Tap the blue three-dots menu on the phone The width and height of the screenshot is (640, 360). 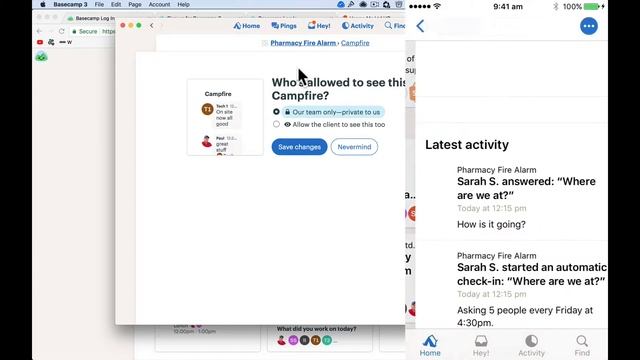[x=589, y=26]
